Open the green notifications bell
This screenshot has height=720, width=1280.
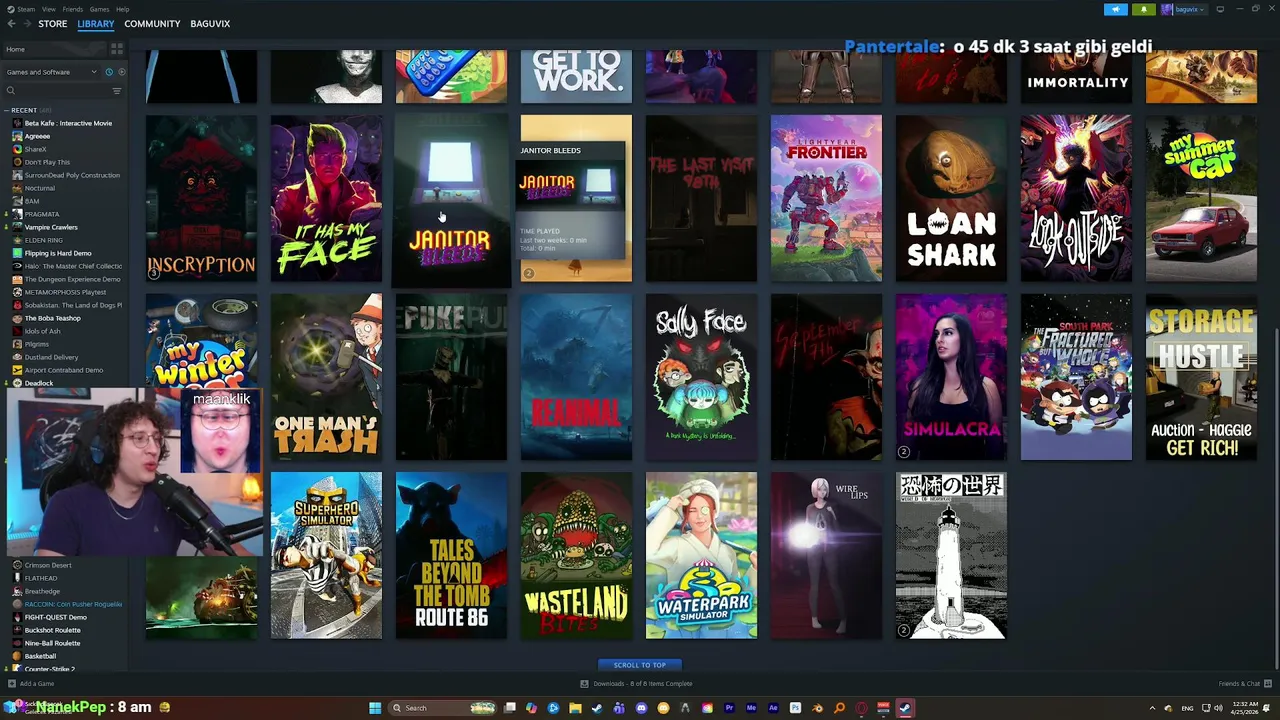[1144, 9]
